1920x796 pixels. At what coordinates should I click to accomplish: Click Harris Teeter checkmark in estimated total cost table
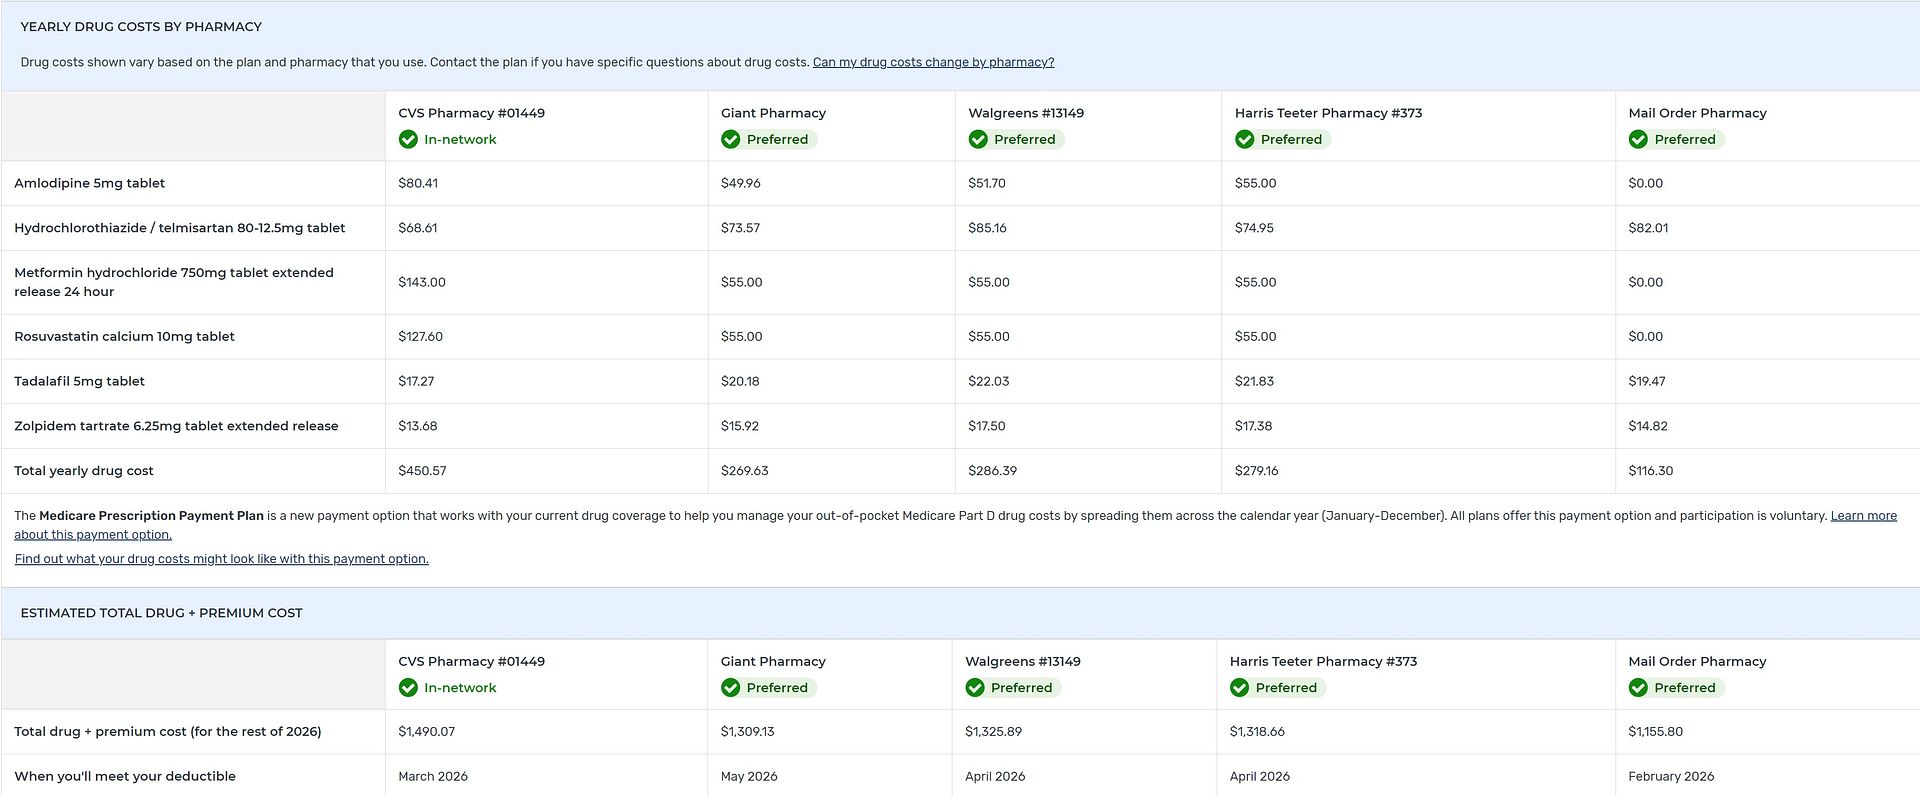[x=1240, y=688]
